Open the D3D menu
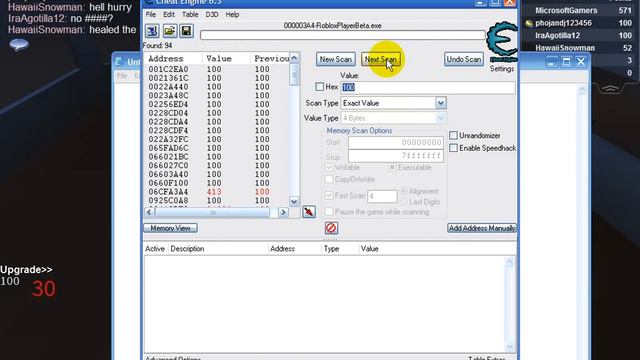The image size is (640, 360). point(211,14)
